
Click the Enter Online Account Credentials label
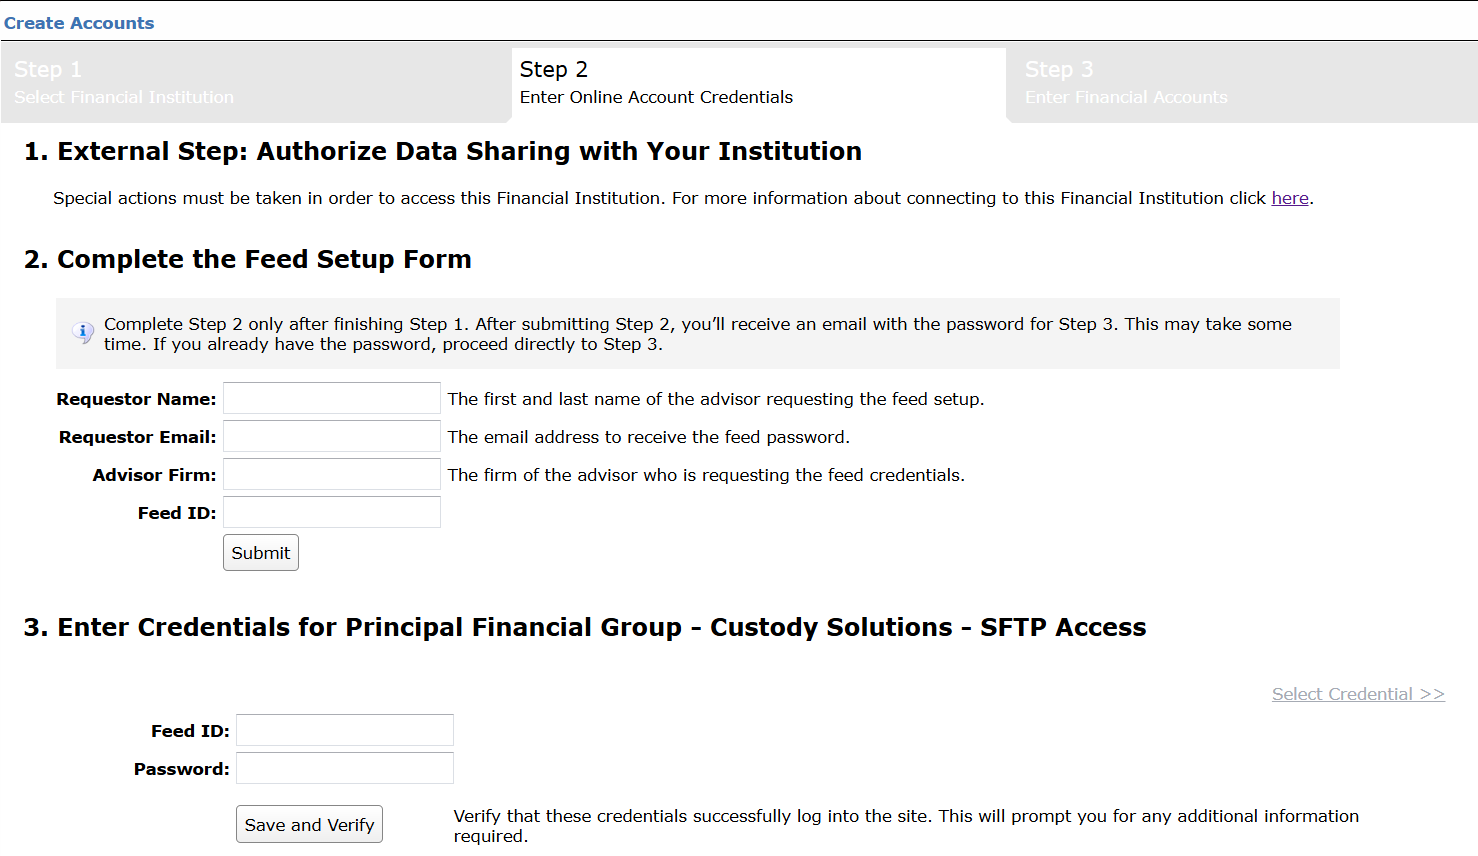[x=656, y=97]
